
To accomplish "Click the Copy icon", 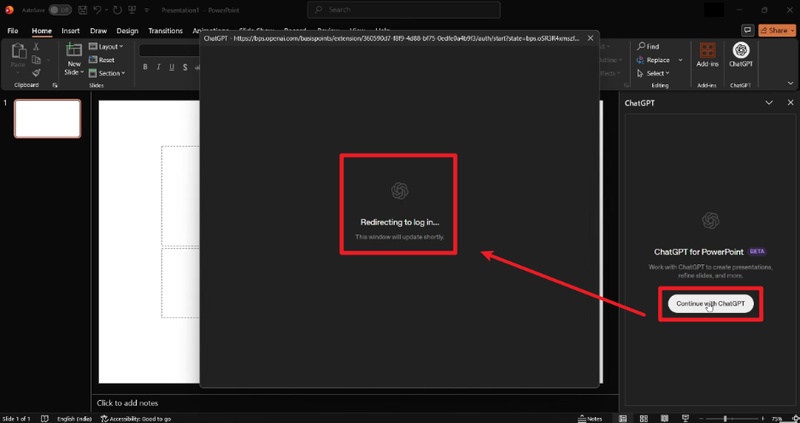I will (36, 60).
